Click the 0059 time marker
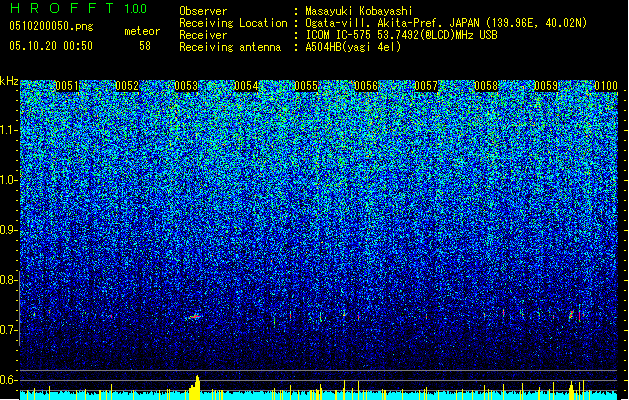Viewport: 629px width, 400px height. pos(546,86)
